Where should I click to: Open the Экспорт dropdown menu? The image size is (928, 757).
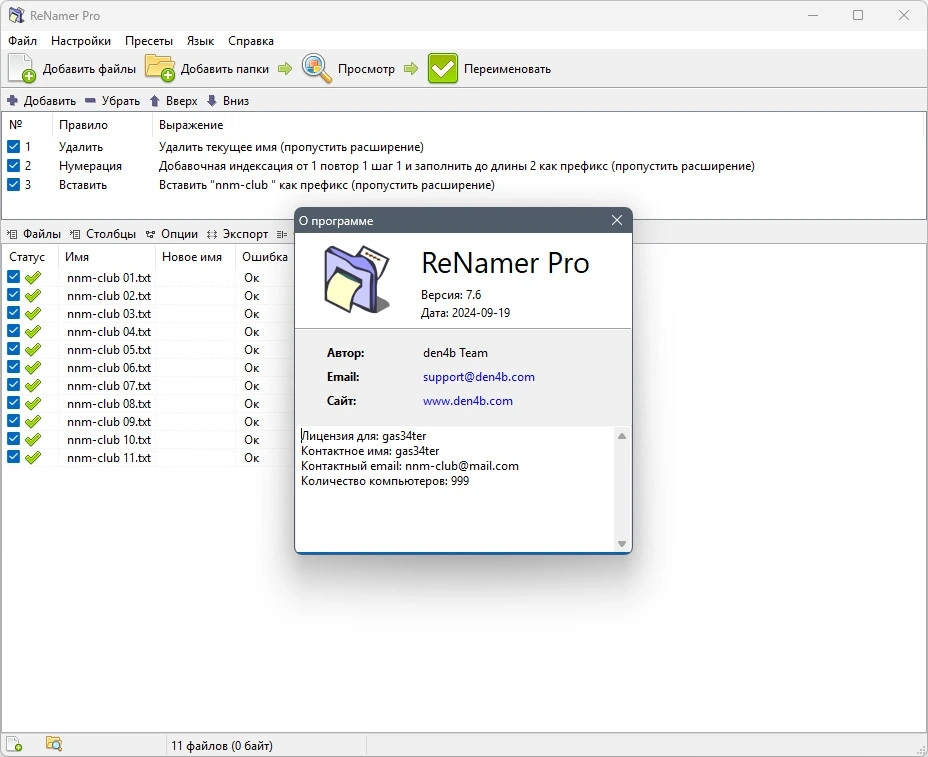click(x=237, y=234)
